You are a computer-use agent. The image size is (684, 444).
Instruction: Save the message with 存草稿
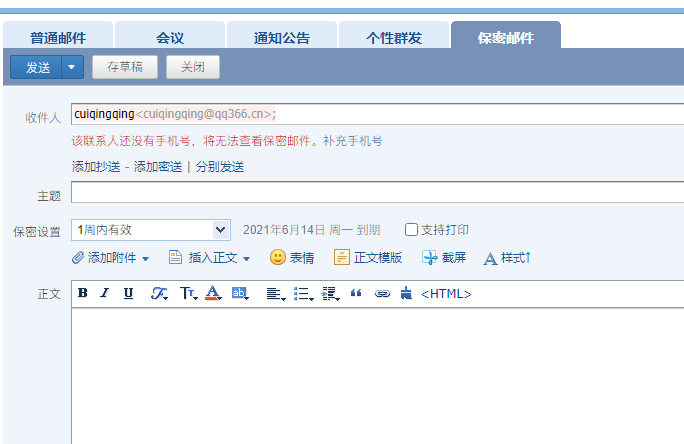point(125,67)
